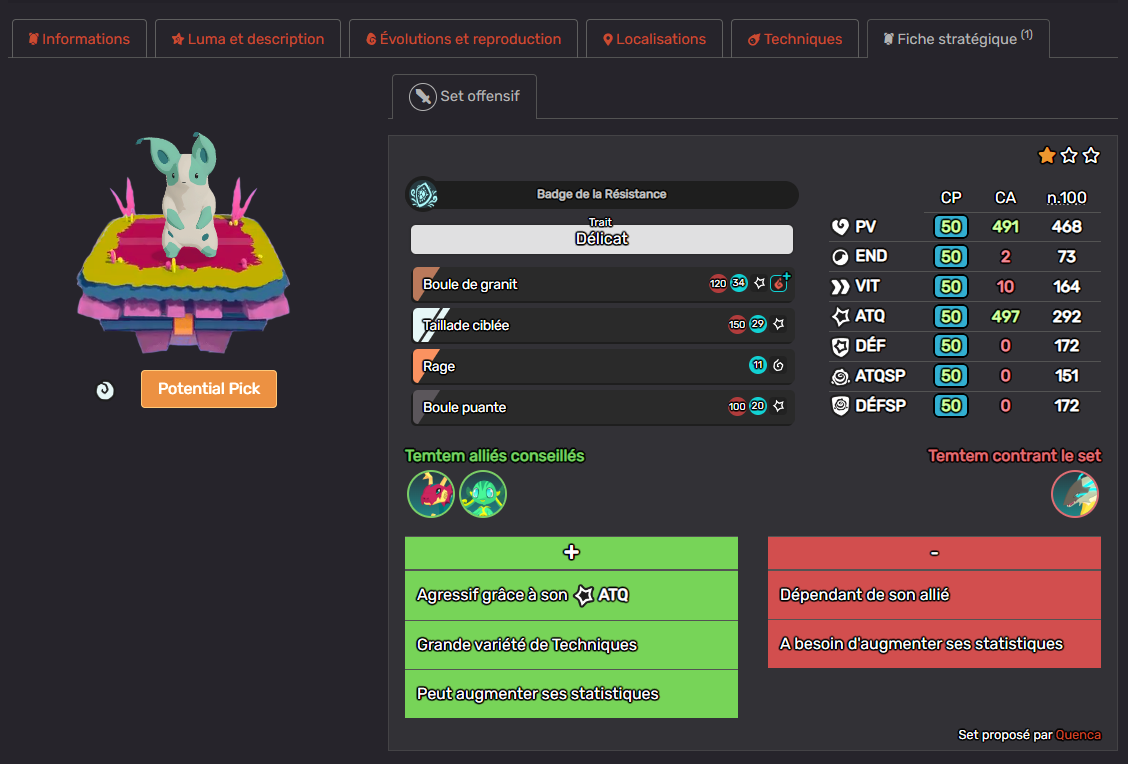Open Évolutions et reproduction tab
This screenshot has width=1128, height=764.
point(463,39)
